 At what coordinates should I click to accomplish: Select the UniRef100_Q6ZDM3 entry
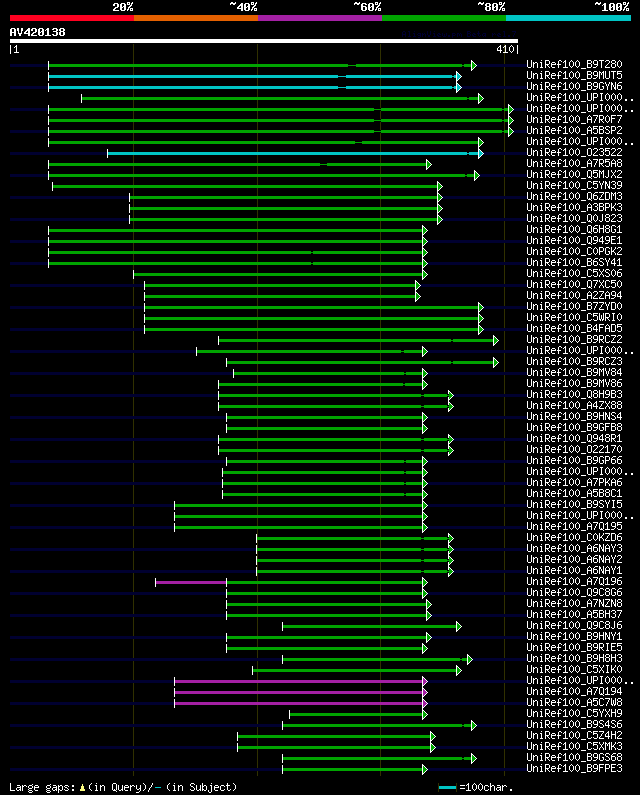(574, 196)
